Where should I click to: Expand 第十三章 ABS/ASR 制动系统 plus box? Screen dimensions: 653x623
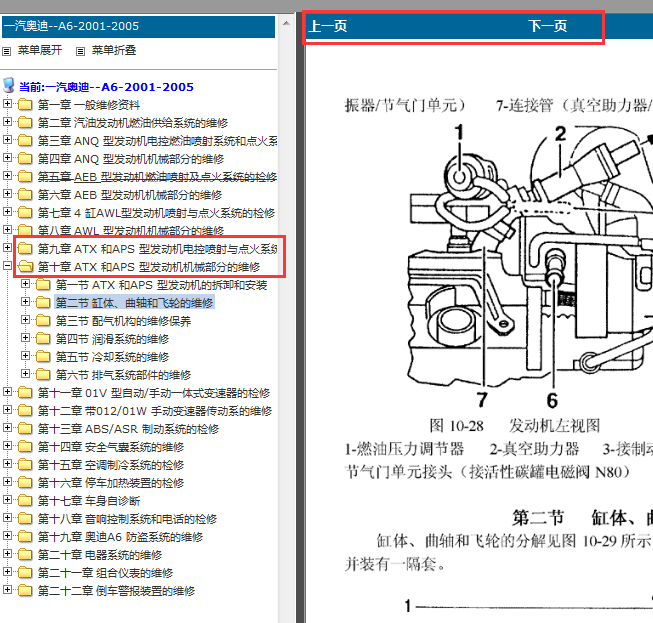(x=7, y=428)
